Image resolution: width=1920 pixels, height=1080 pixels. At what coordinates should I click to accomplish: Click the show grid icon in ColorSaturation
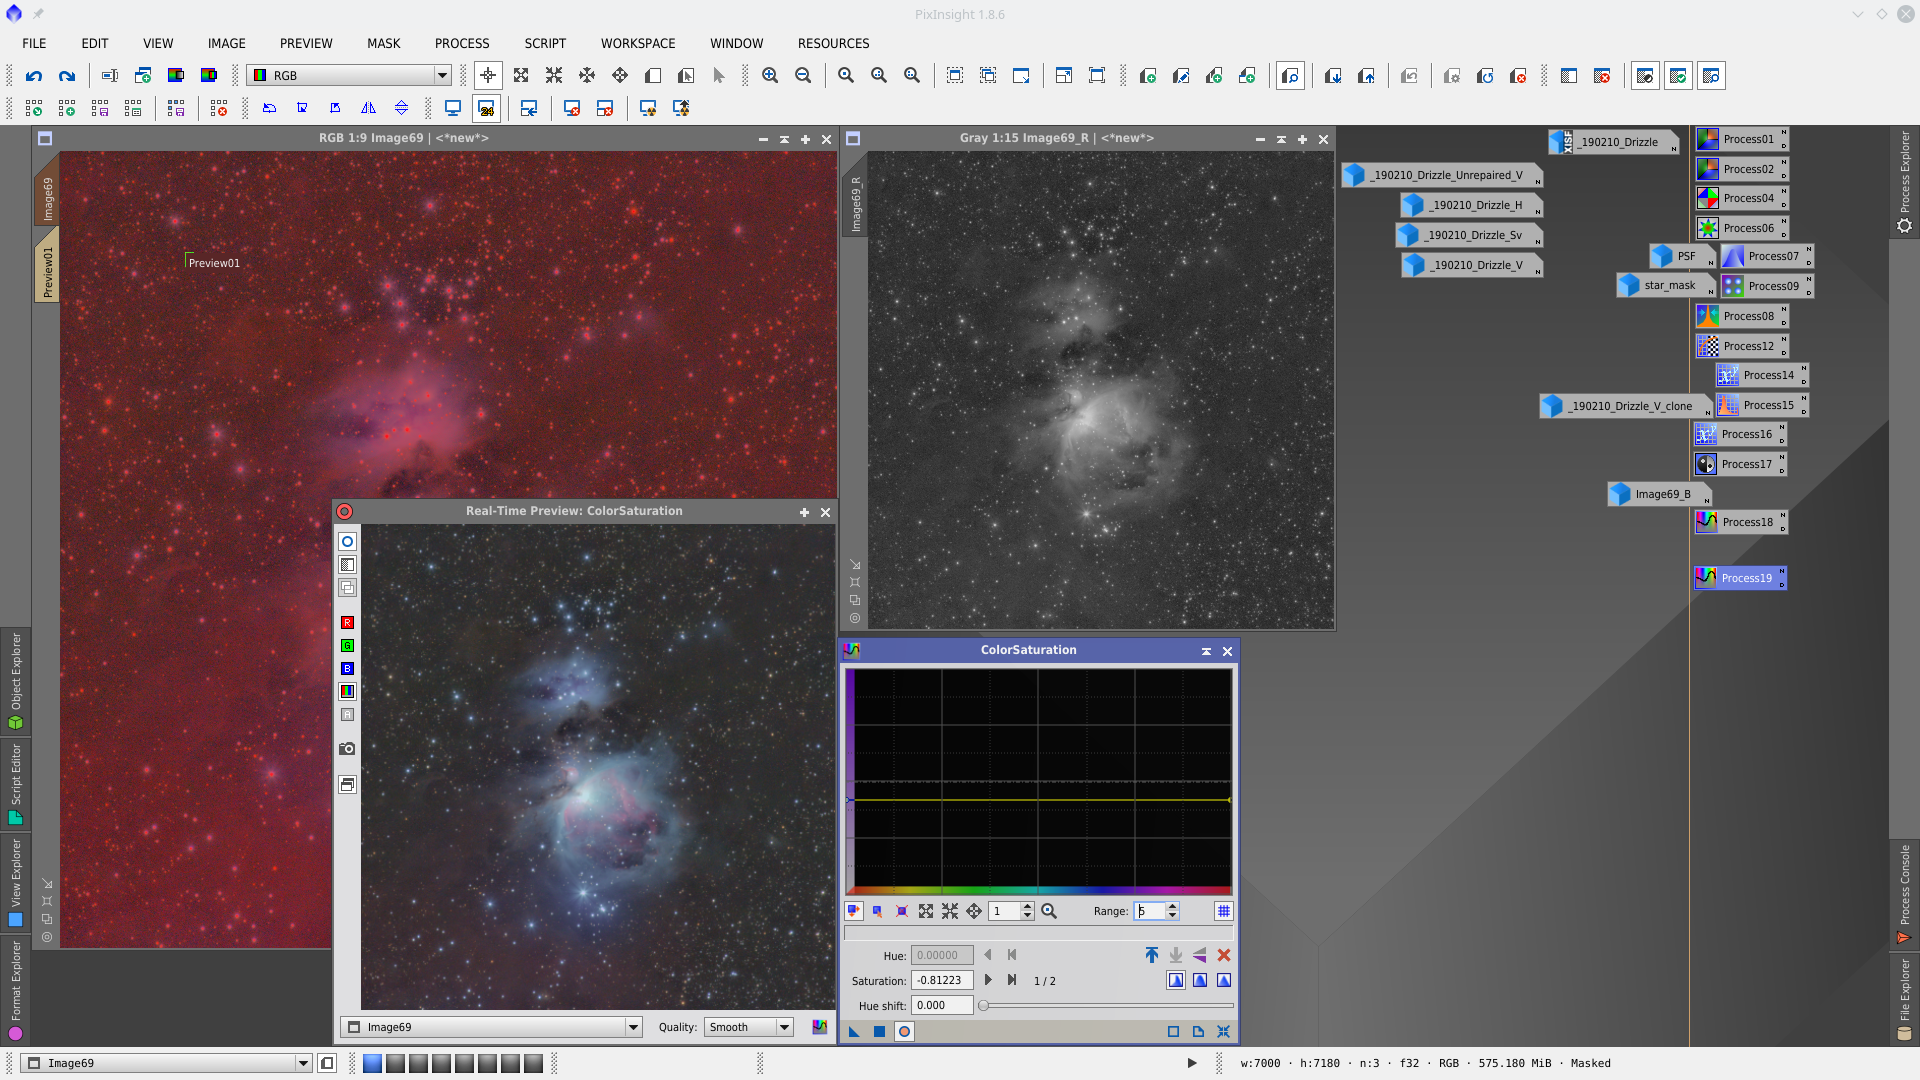[x=1223, y=911]
